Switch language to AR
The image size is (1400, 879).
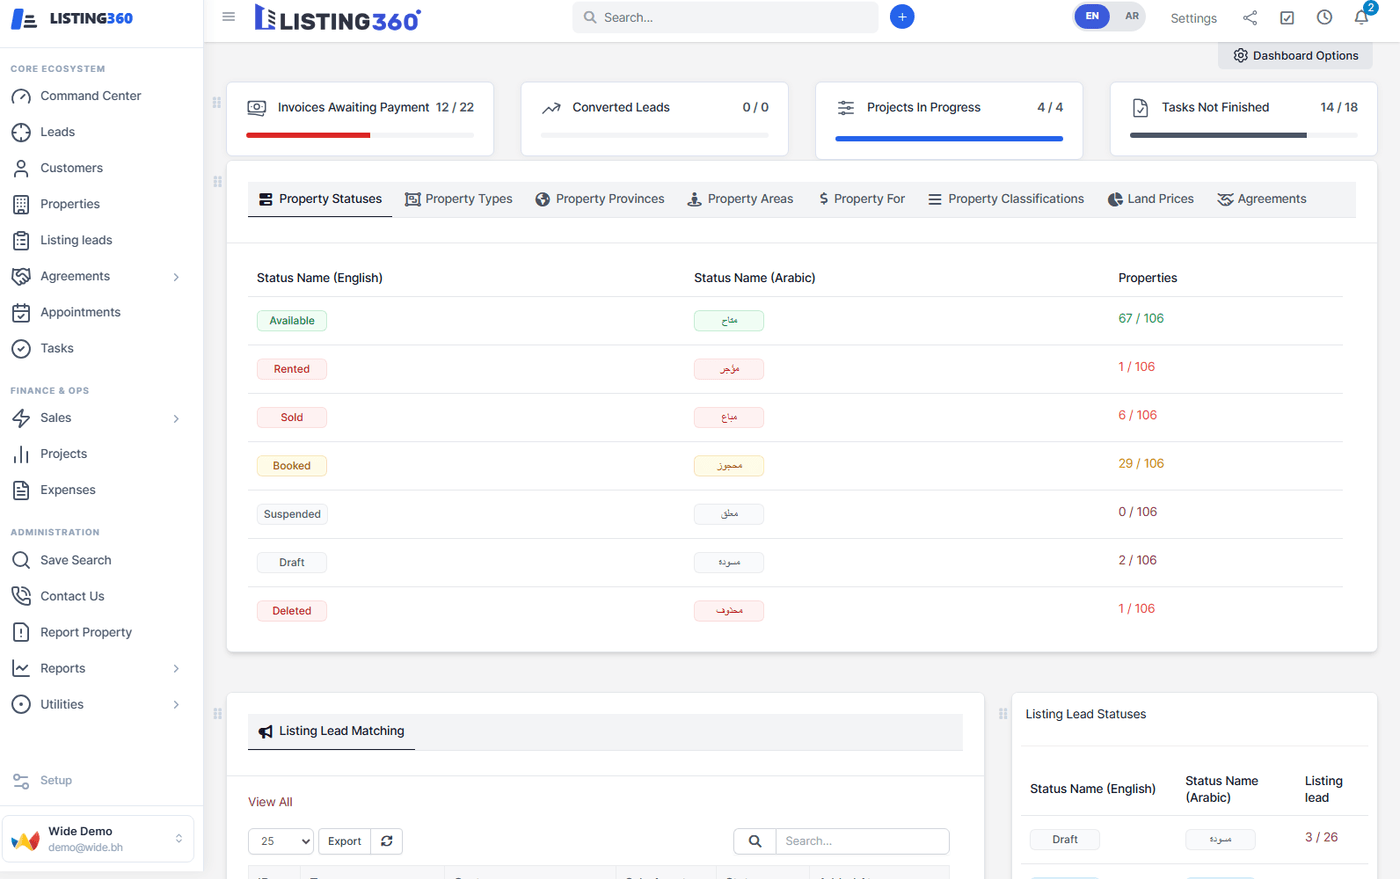(1131, 16)
